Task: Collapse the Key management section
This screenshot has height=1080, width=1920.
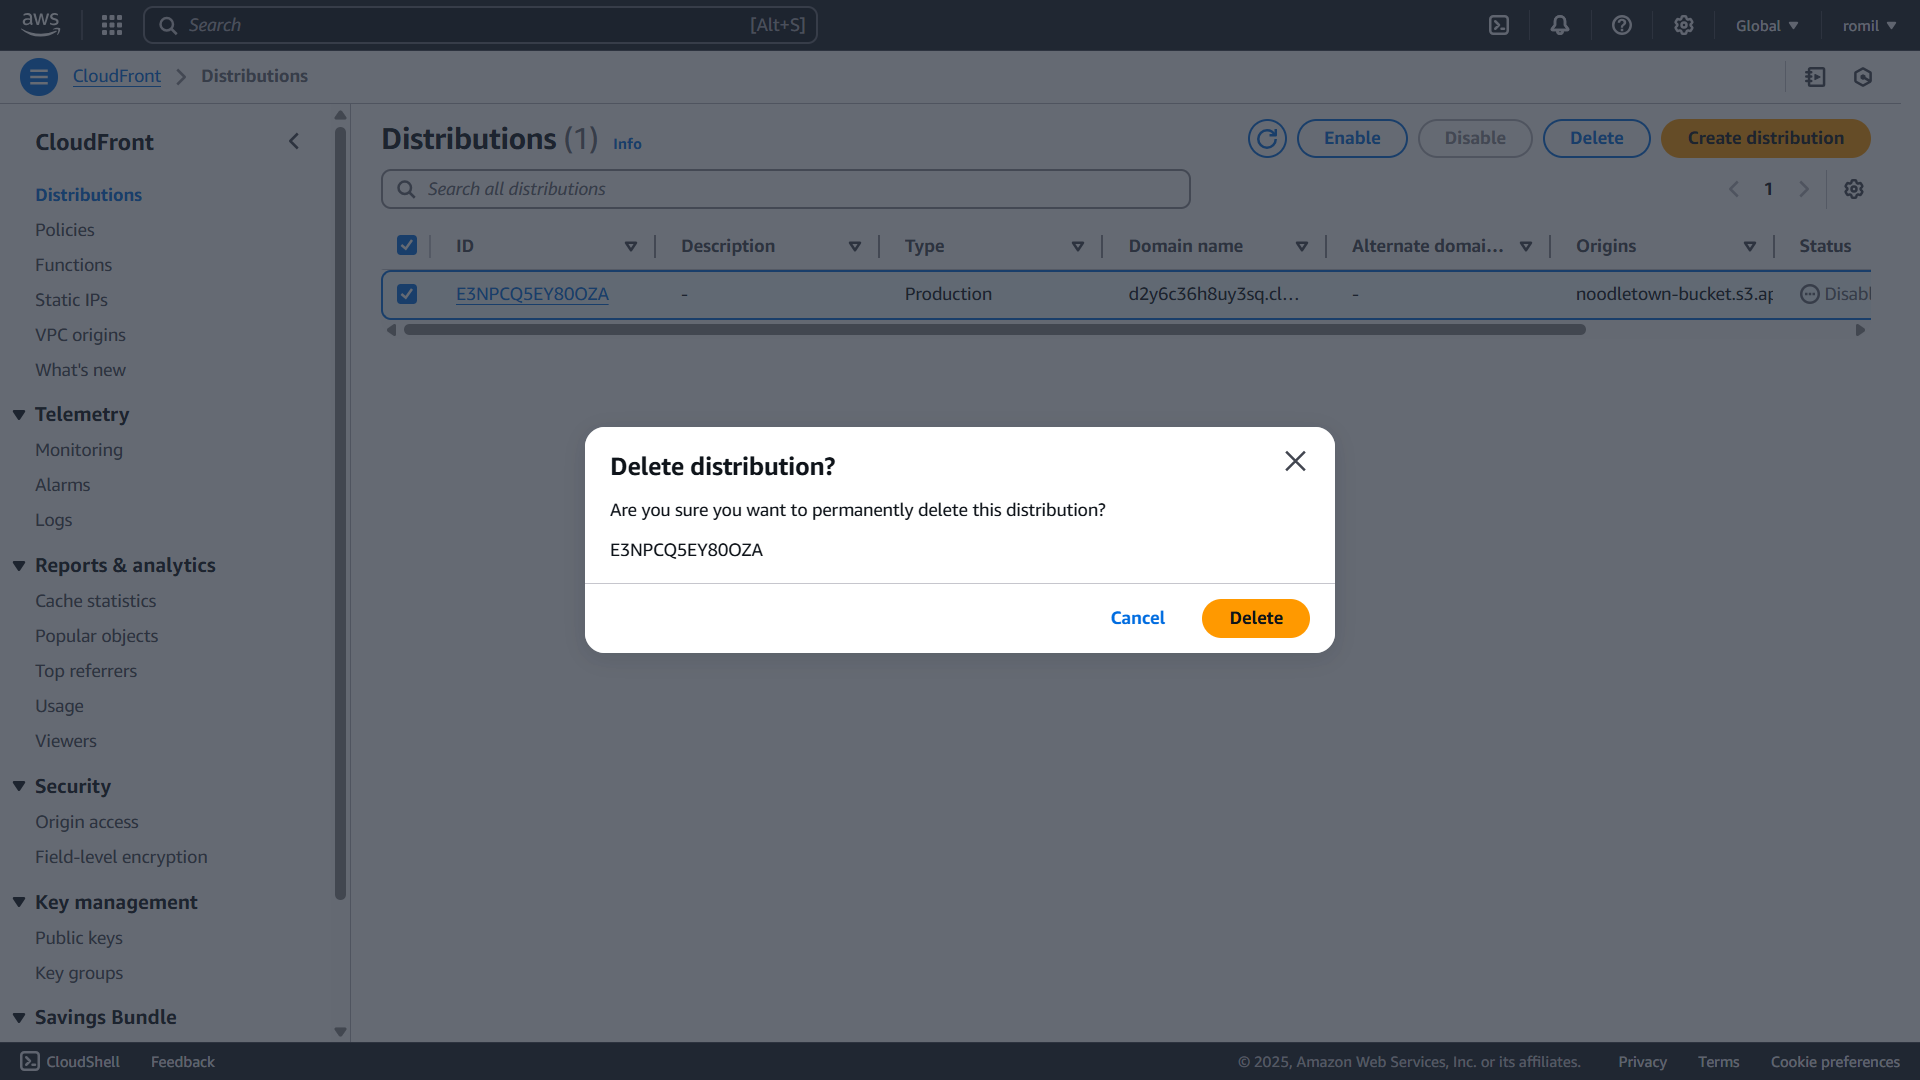Action: pyautogui.click(x=19, y=902)
